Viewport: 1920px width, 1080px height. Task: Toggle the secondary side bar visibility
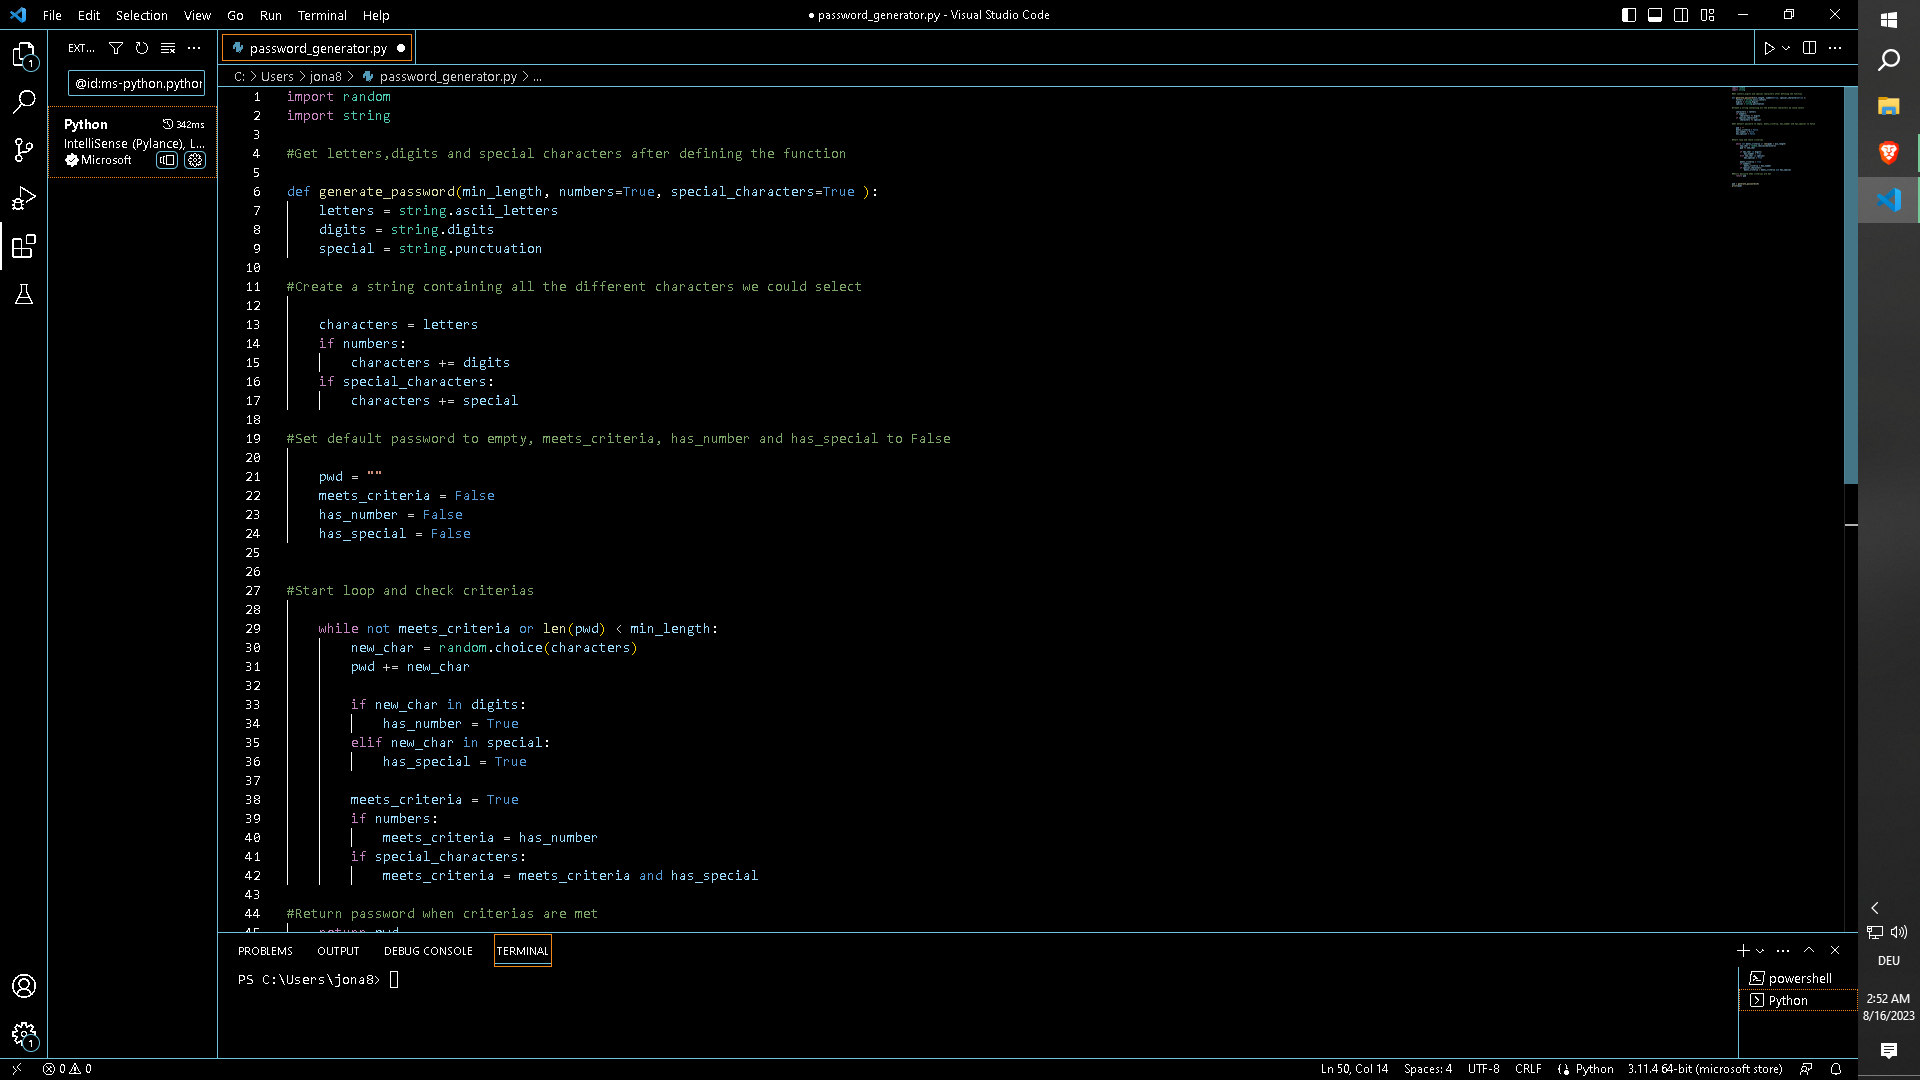click(x=1680, y=15)
